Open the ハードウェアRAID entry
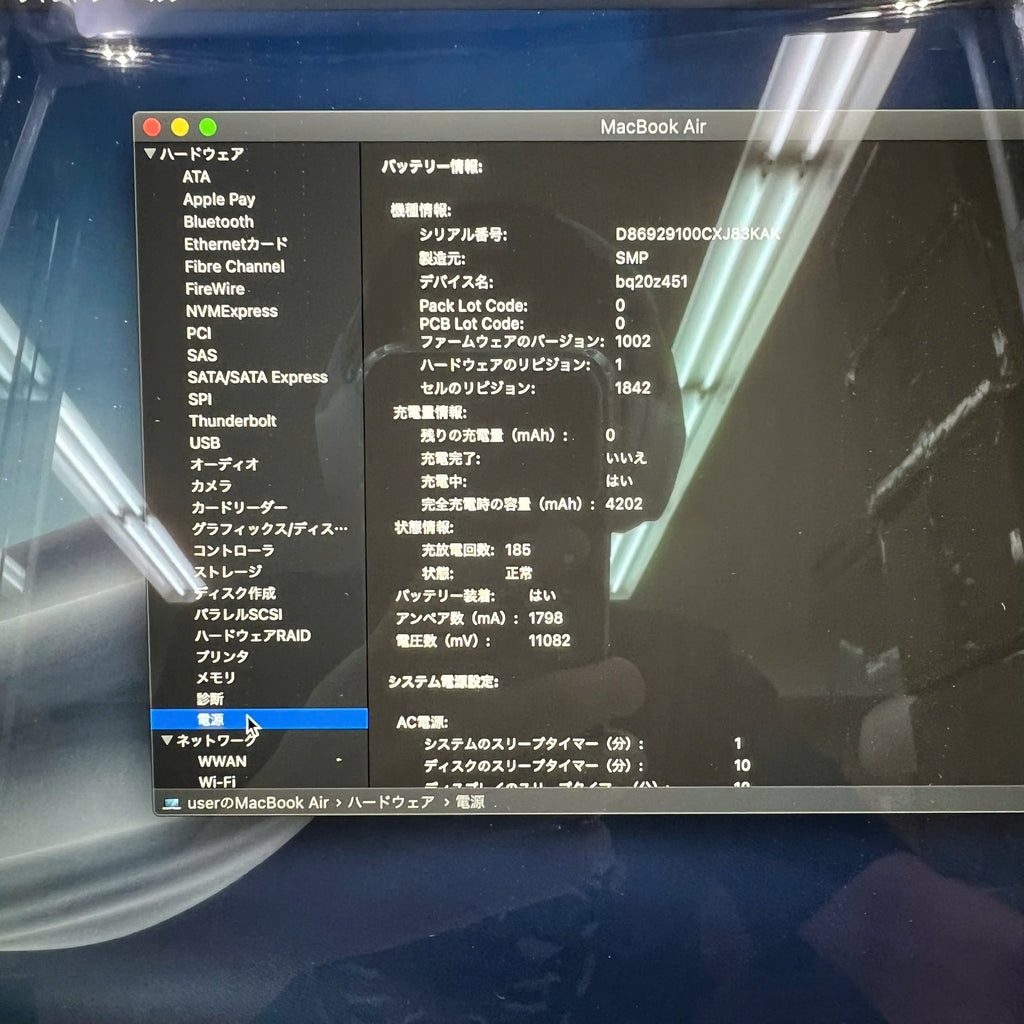Image resolution: width=1024 pixels, height=1024 pixels. coord(253,635)
